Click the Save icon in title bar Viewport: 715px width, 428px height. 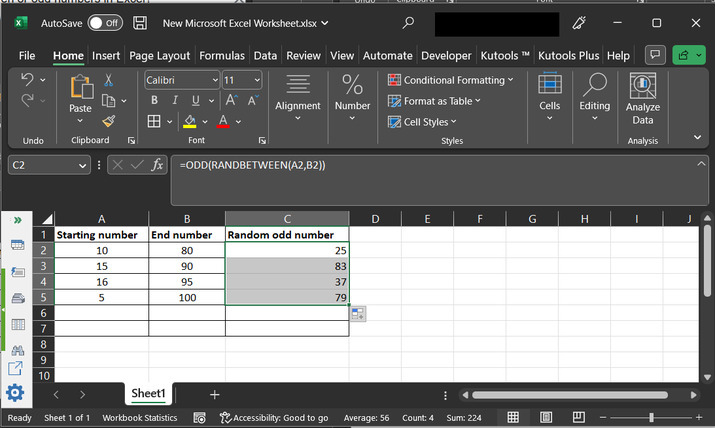pos(141,22)
